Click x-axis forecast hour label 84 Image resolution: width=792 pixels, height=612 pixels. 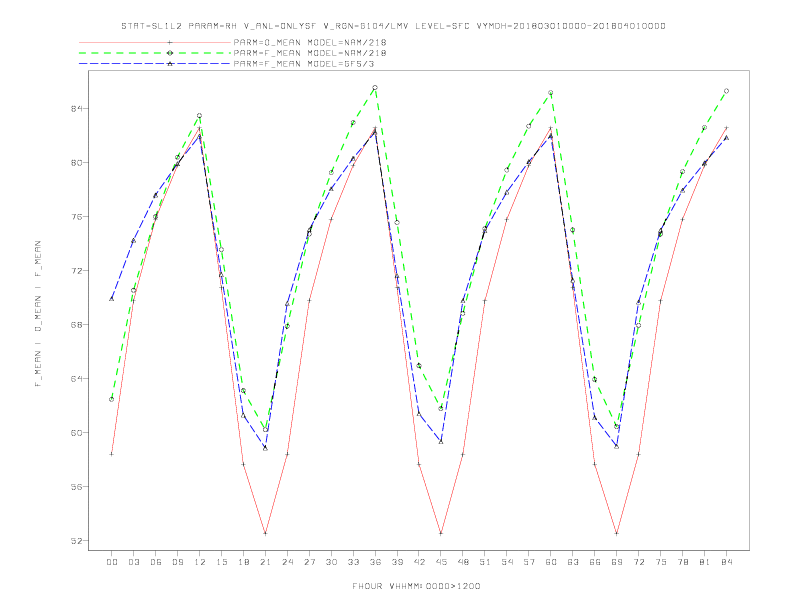pos(726,562)
